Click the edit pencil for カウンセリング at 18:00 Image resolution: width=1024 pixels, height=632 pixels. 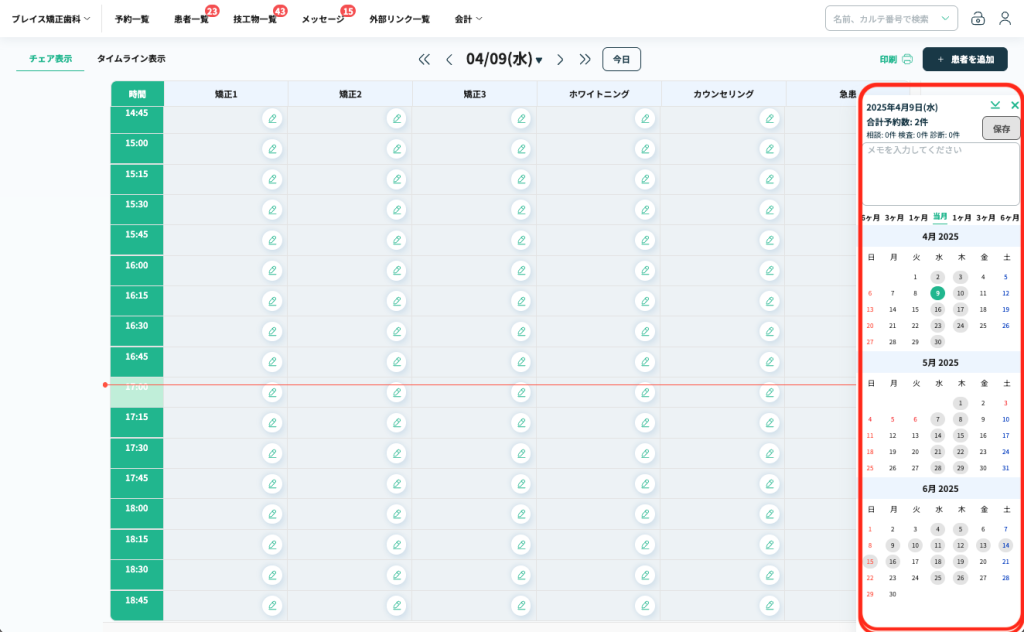pyautogui.click(x=769, y=514)
